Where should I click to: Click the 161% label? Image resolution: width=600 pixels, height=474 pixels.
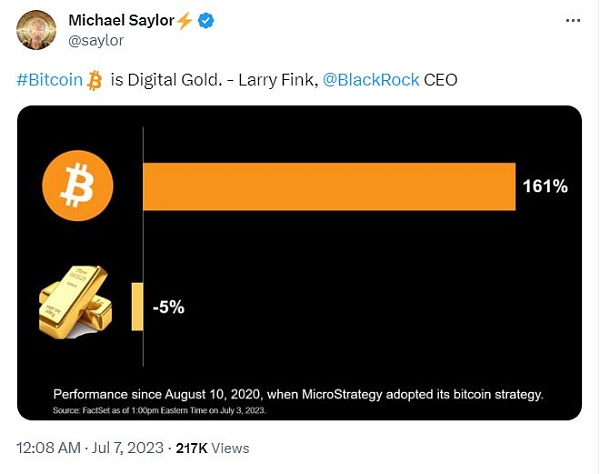pyautogui.click(x=545, y=186)
